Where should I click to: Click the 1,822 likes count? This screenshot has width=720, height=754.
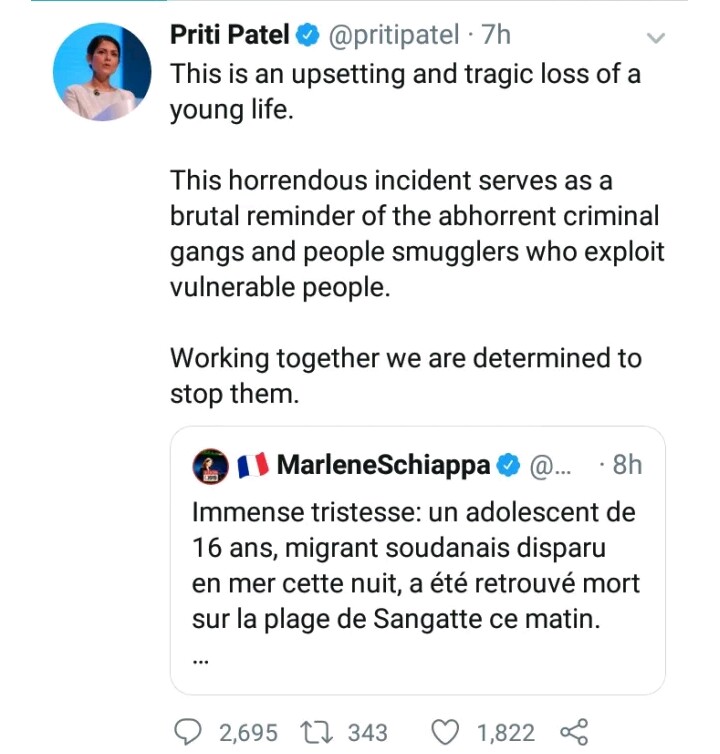point(505,733)
